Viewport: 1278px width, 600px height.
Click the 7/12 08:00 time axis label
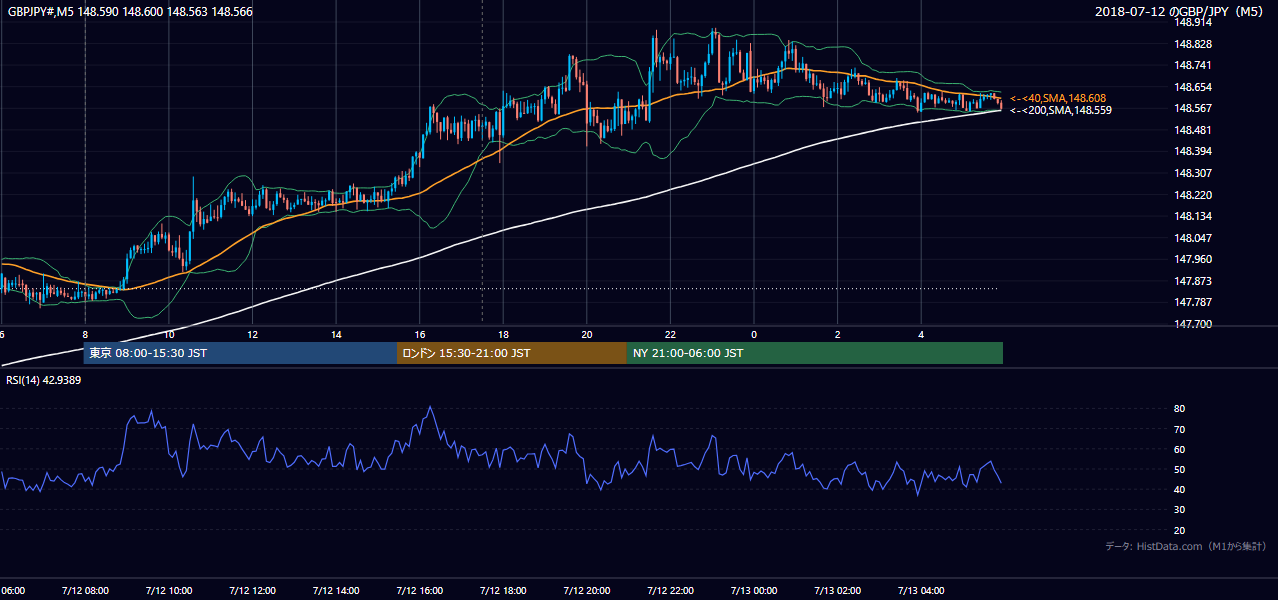[85, 590]
